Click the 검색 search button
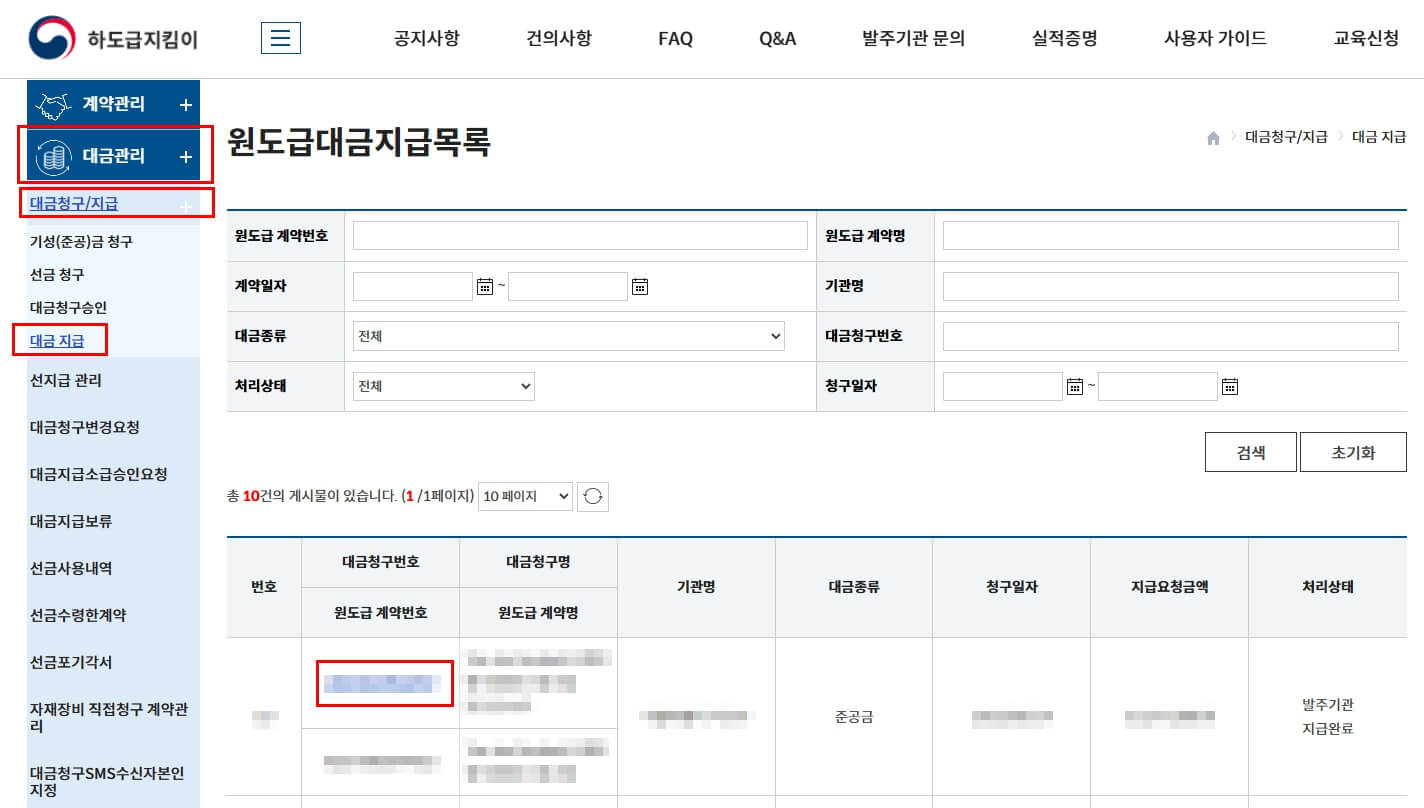 tap(1250, 451)
